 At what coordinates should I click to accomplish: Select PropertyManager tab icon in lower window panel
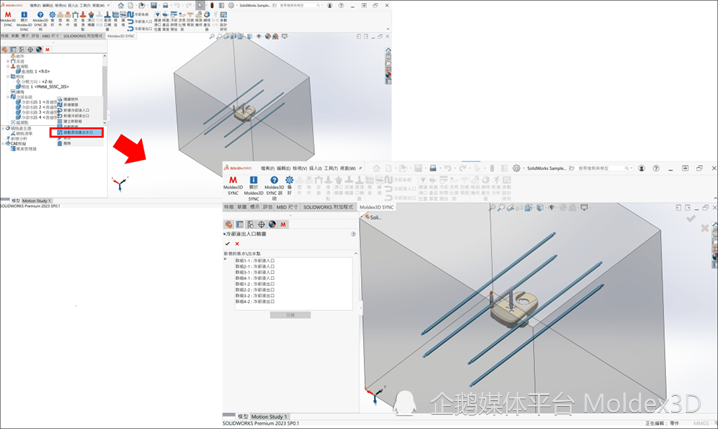(239, 224)
